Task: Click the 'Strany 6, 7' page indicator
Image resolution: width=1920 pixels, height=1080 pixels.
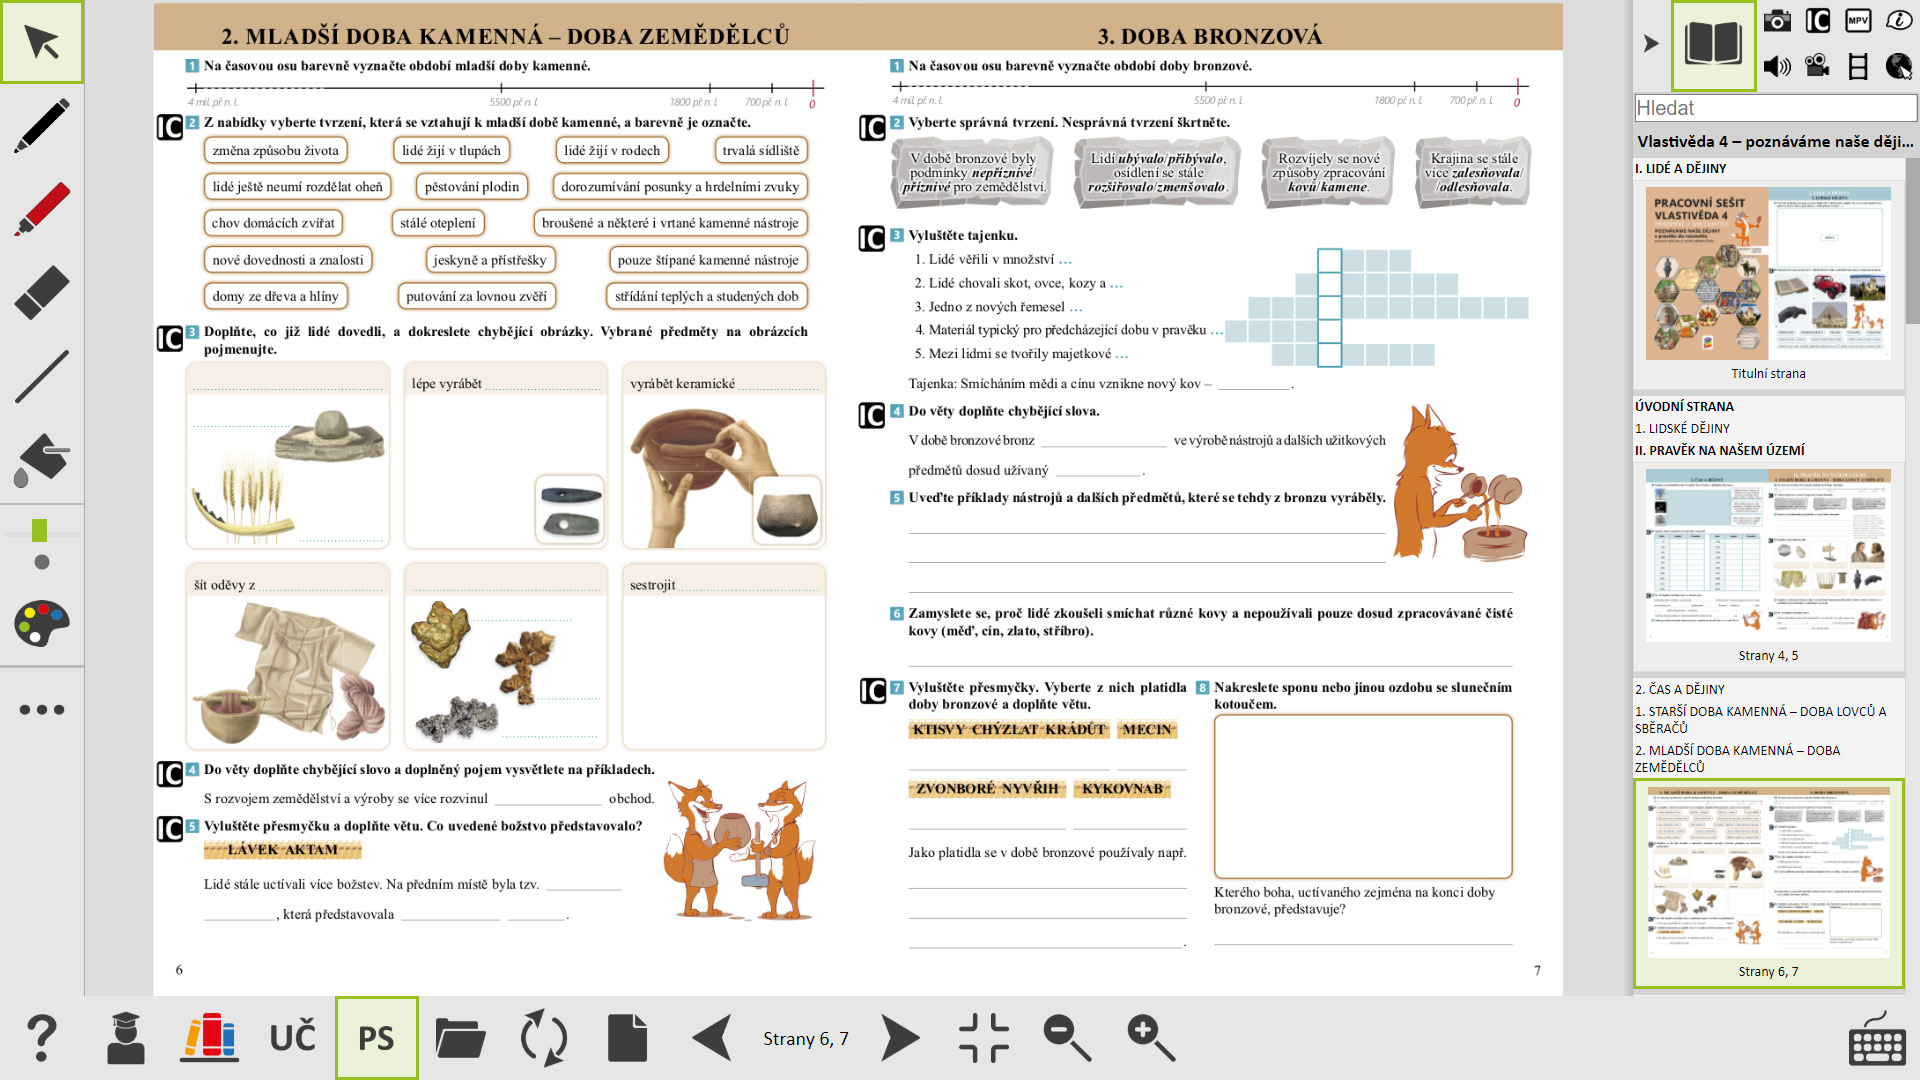Action: 806,1039
